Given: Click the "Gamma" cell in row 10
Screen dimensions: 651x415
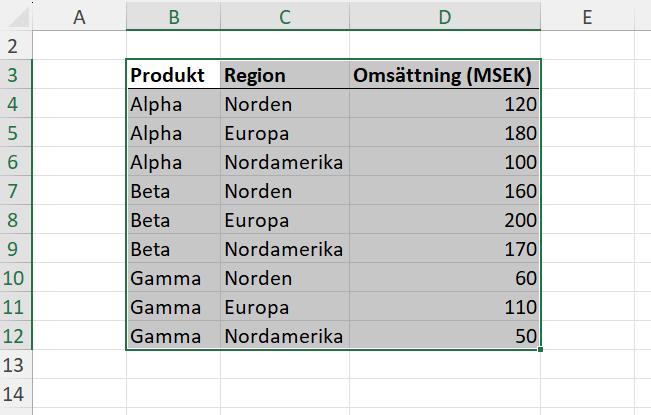Looking at the screenshot, I should tap(174, 278).
